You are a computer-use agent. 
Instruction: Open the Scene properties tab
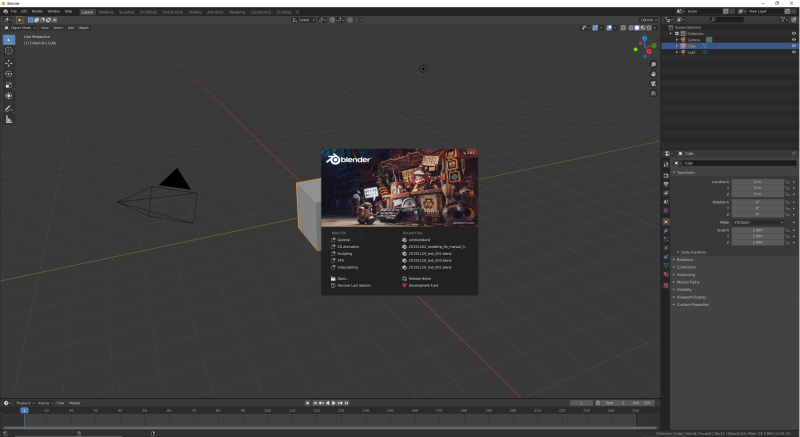666,202
